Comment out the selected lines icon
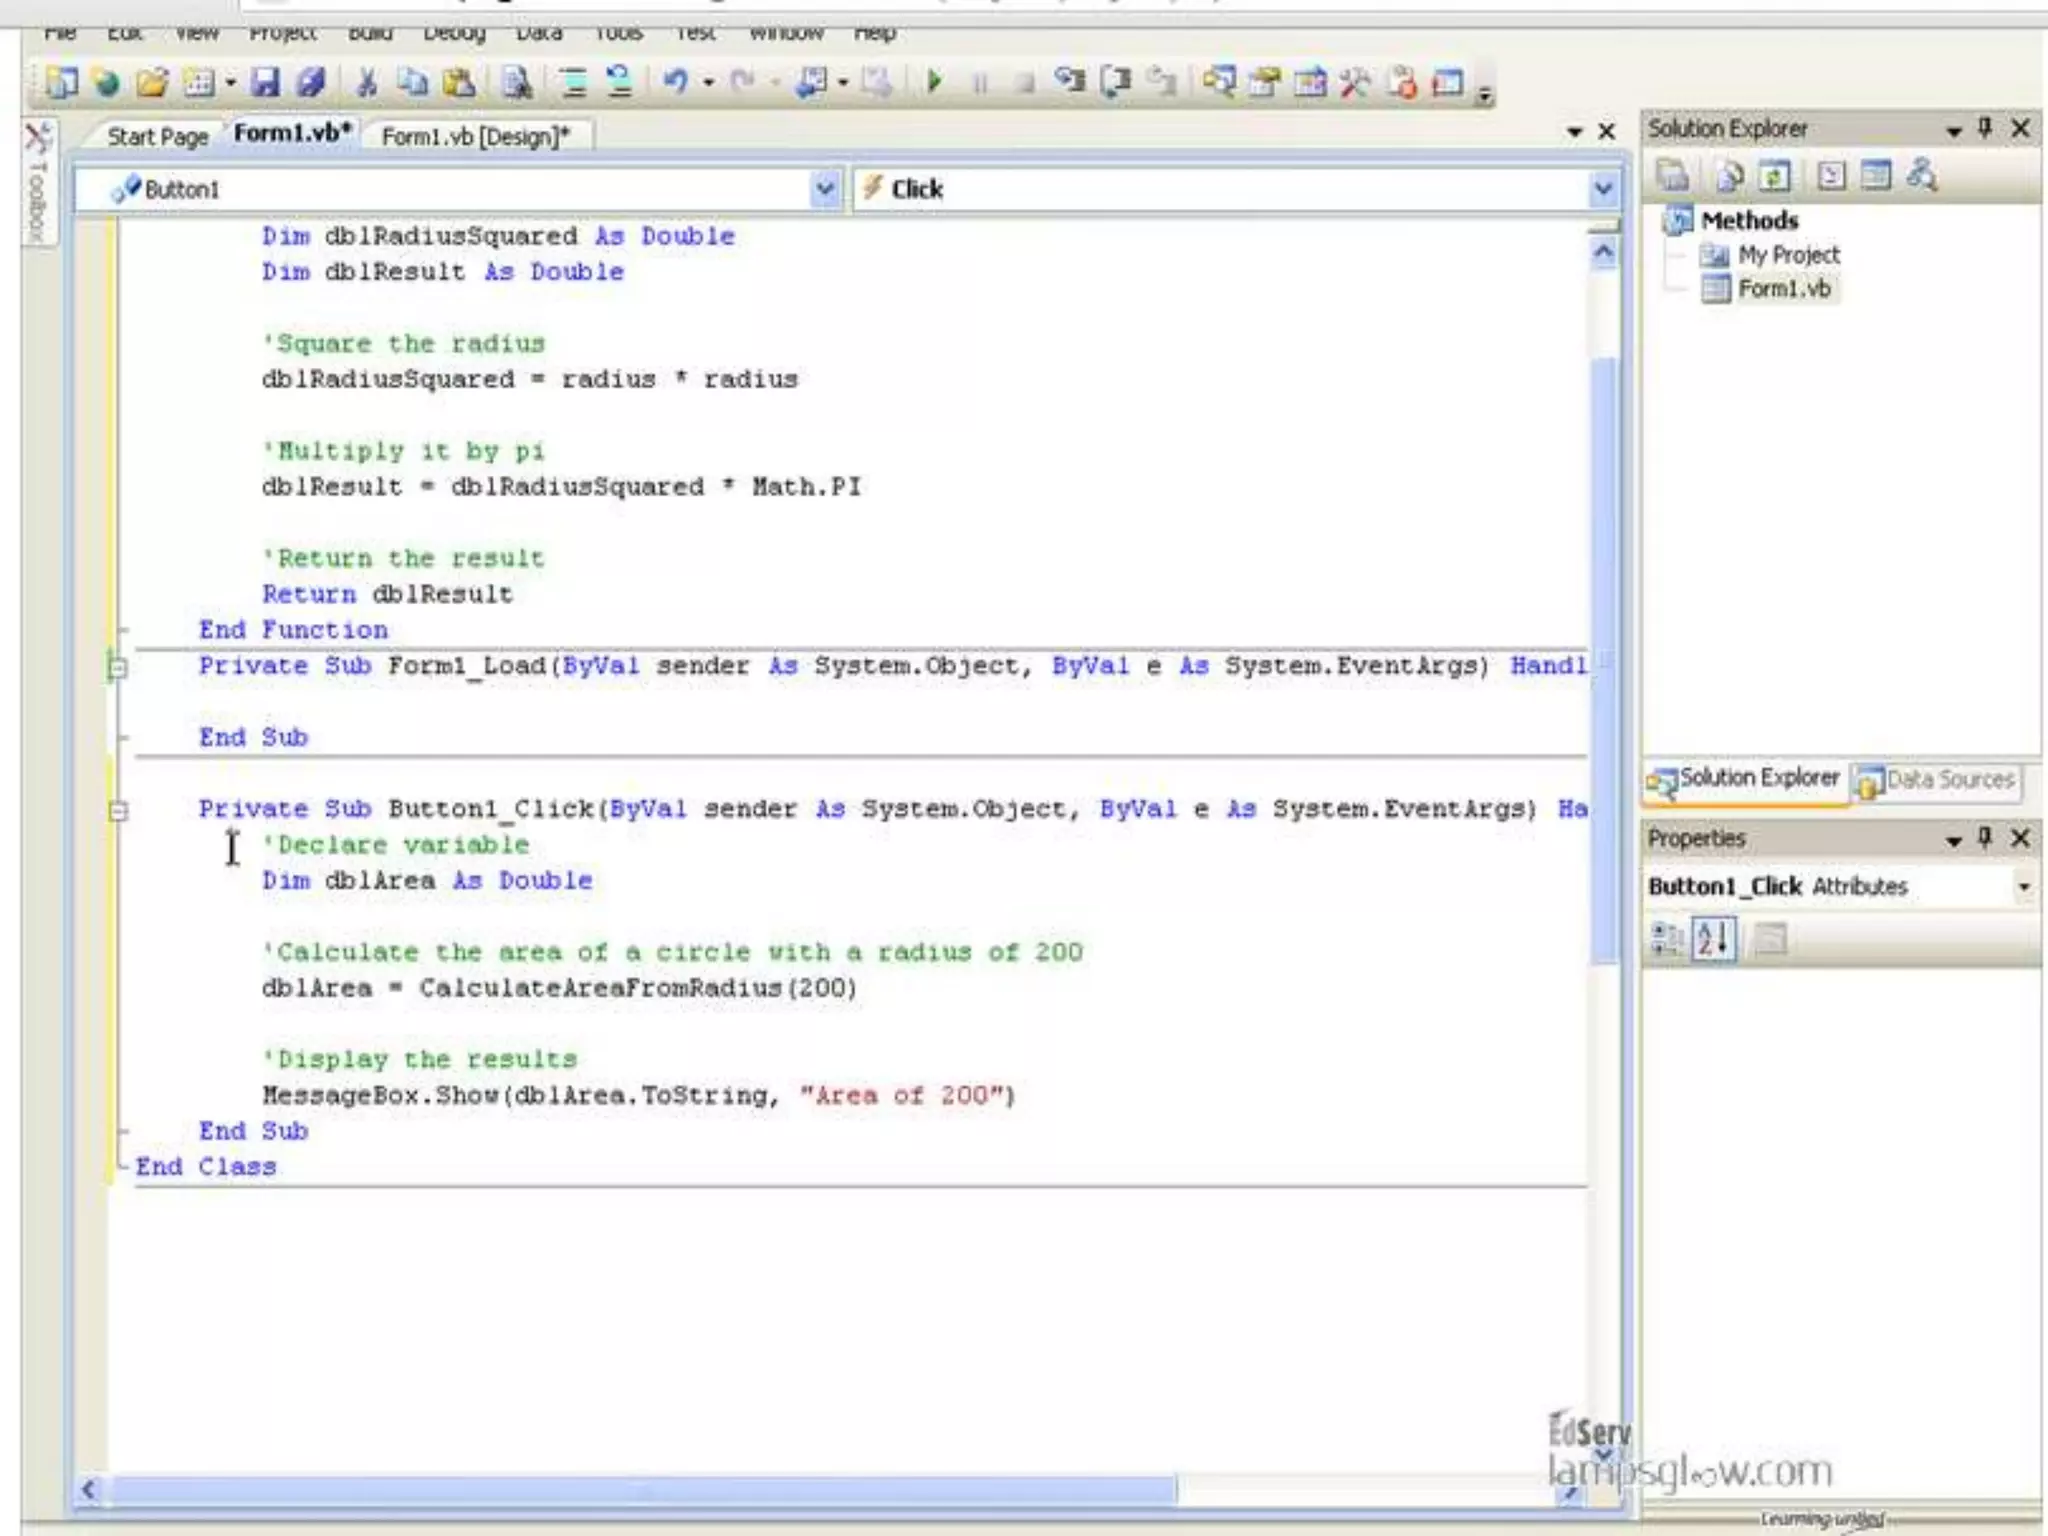This screenshot has height=1536, width=2048. click(x=573, y=82)
